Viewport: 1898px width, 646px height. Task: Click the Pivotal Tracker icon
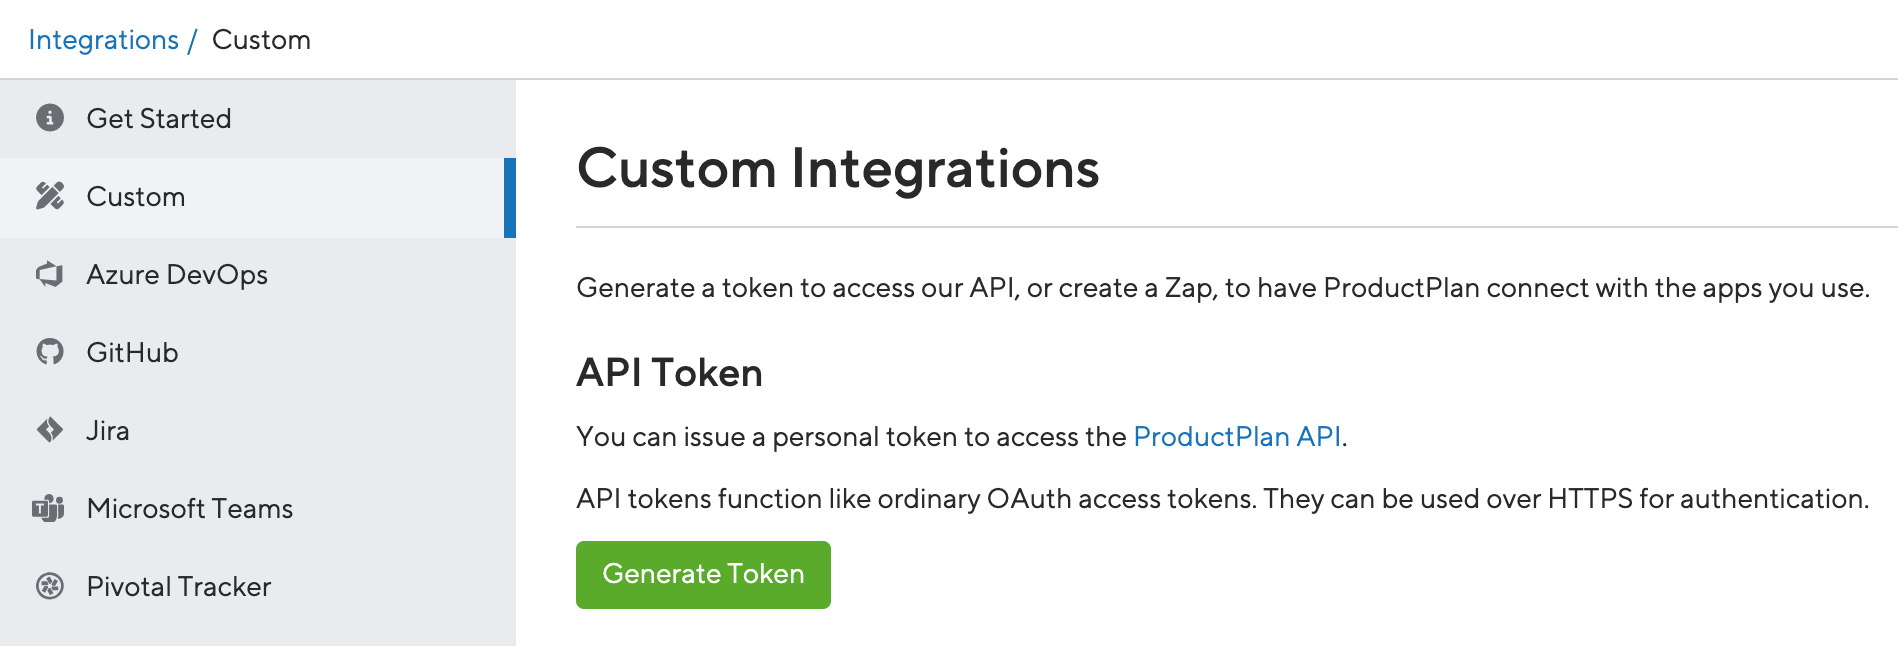(47, 586)
